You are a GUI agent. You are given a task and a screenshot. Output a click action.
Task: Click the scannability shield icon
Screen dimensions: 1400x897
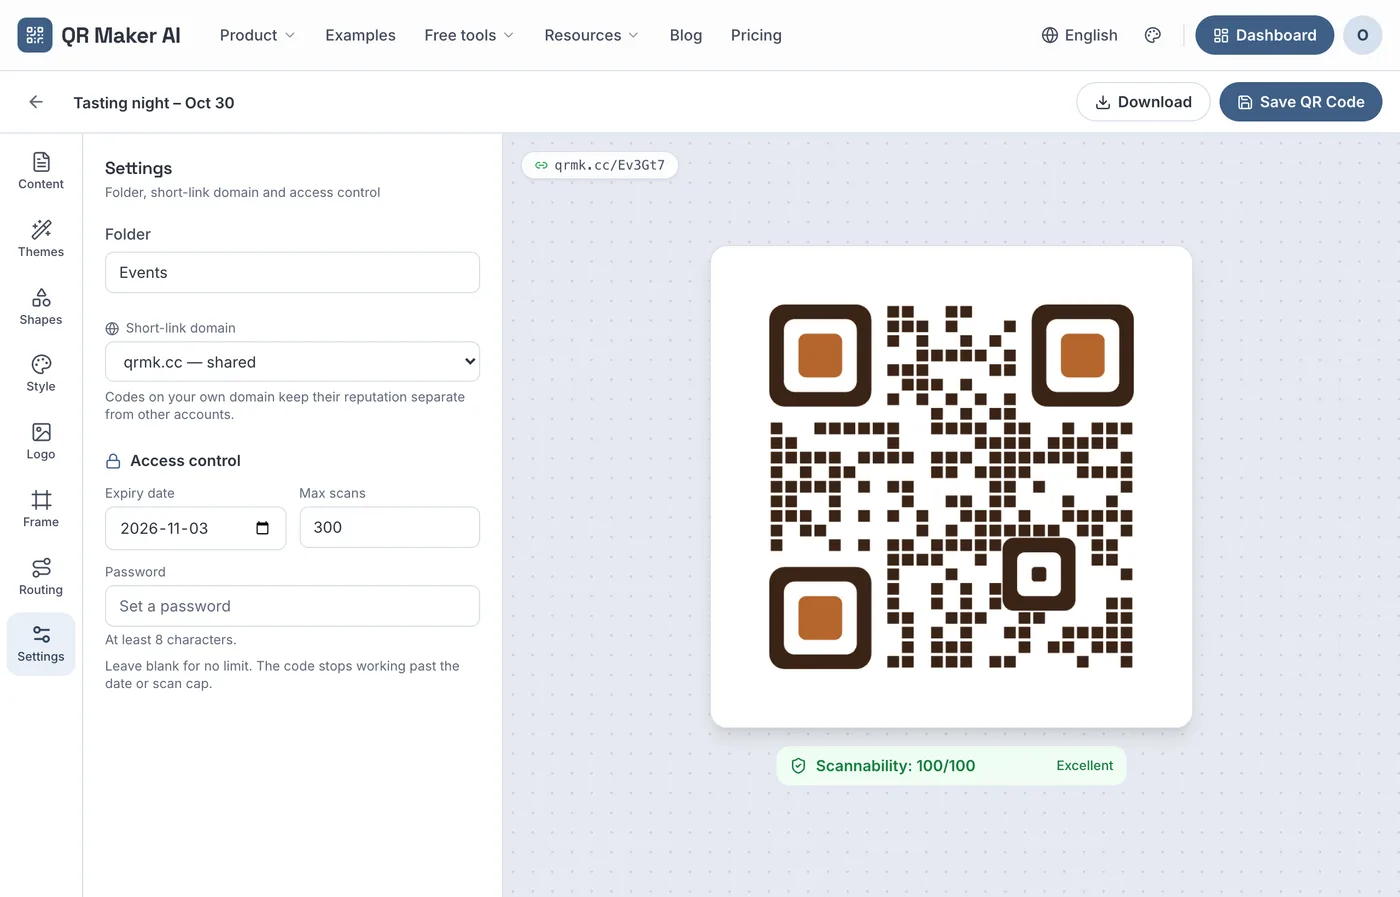pos(798,766)
